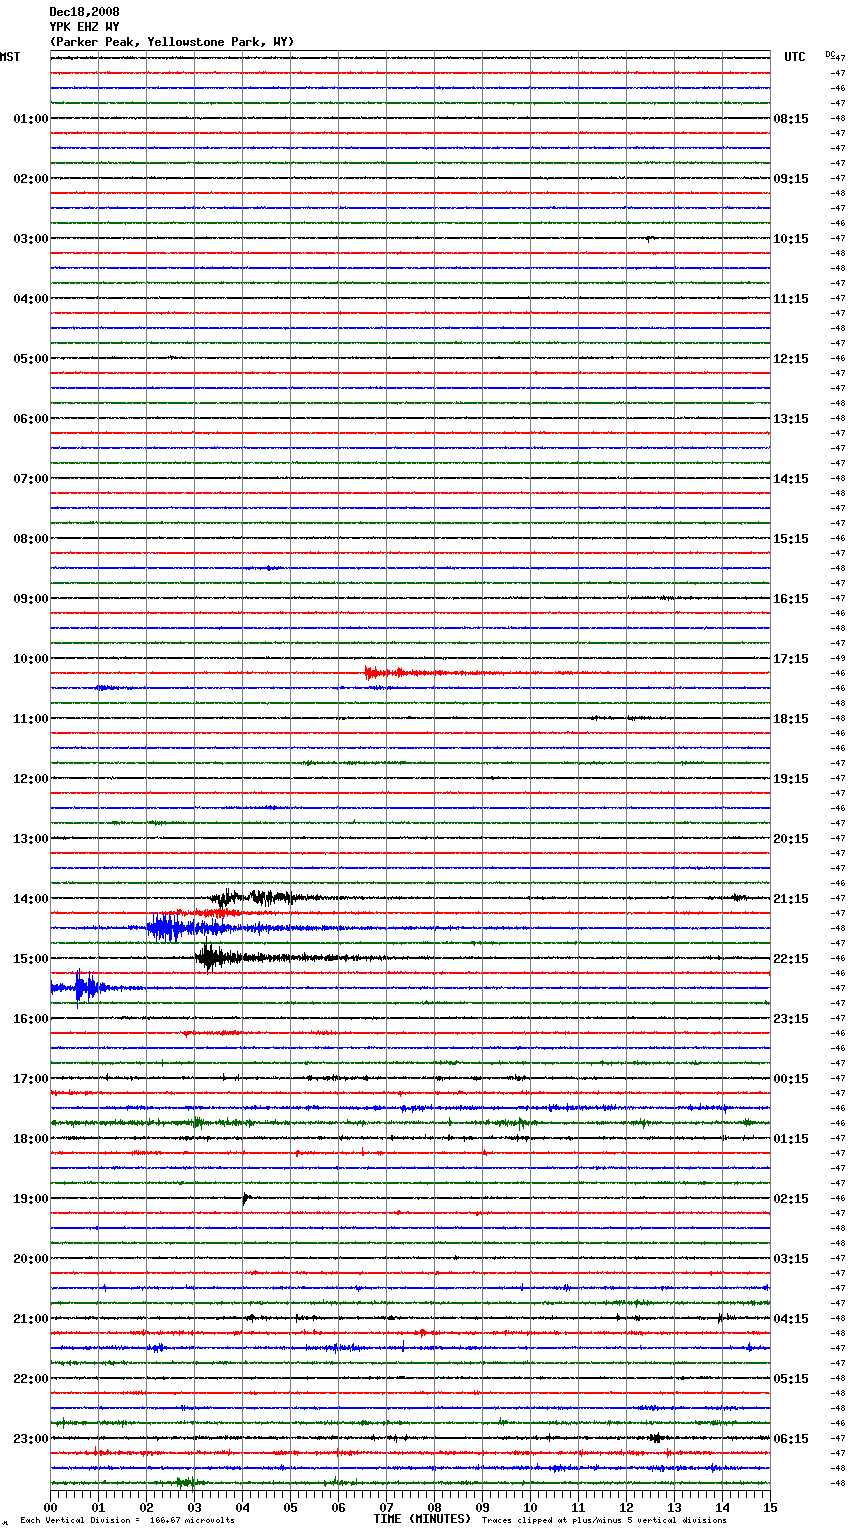Click the minute axis label 08
The width and height of the screenshot is (850, 1534).
(x=434, y=1507)
